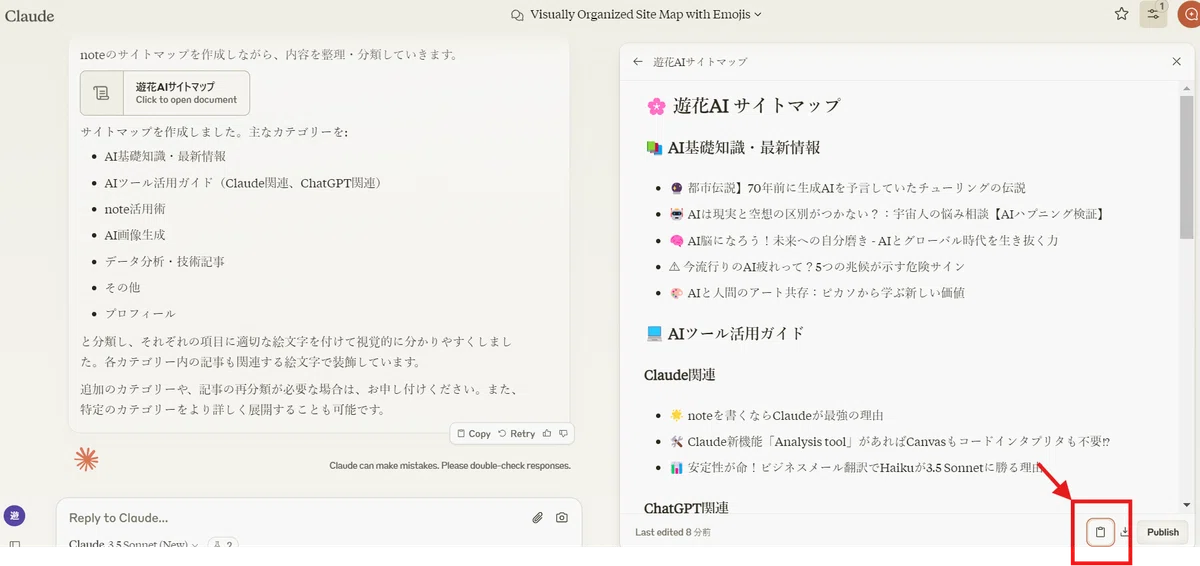This screenshot has width=1200, height=566.
Task: Attach a file with the paperclip icon
Action: coord(537,518)
